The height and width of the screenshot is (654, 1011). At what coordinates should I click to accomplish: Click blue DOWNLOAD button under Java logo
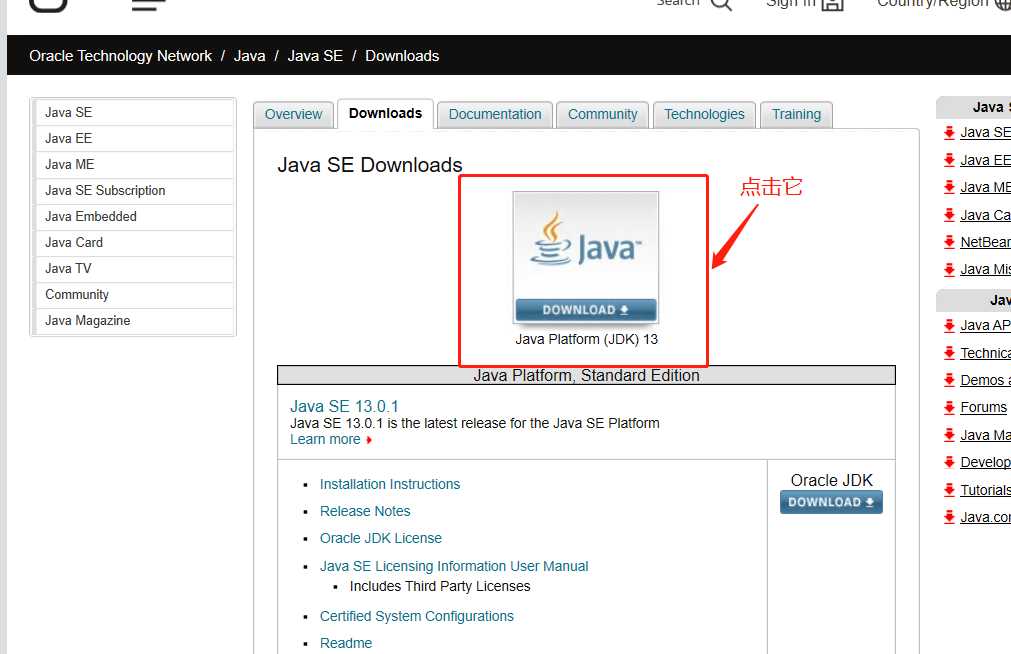pos(585,310)
